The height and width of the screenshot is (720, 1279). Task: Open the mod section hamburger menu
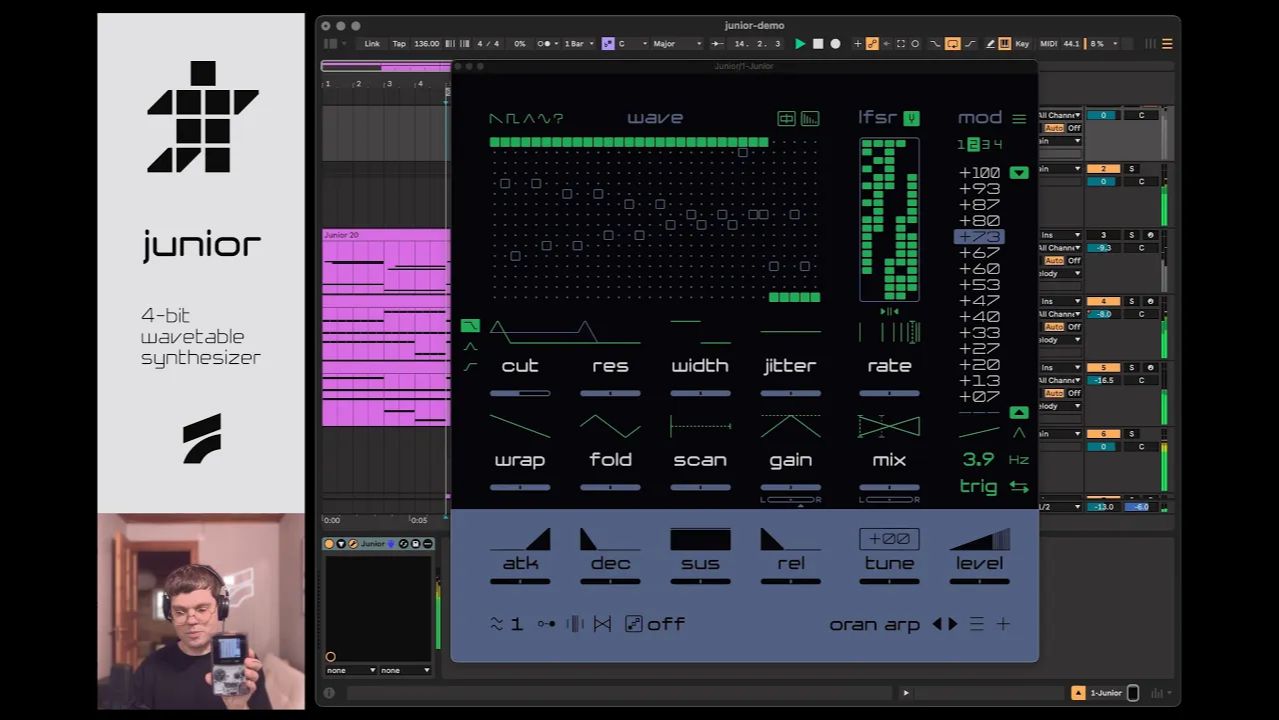[x=1019, y=119]
